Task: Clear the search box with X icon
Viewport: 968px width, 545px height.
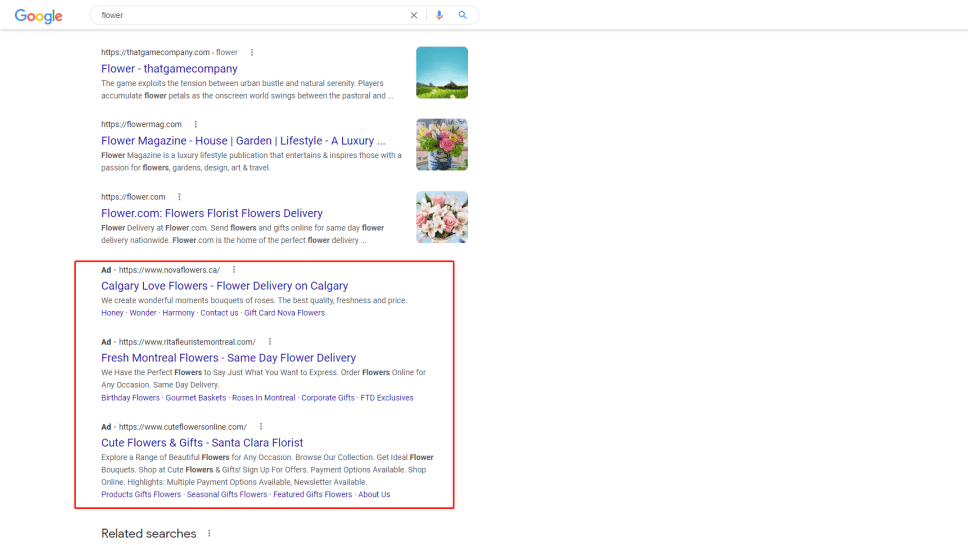Action: (414, 15)
